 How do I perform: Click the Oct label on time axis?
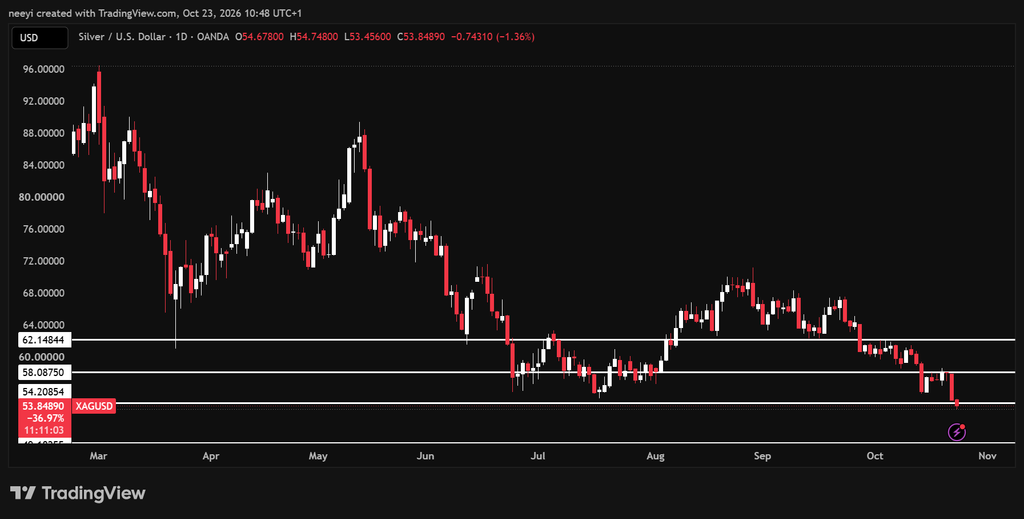pos(875,456)
